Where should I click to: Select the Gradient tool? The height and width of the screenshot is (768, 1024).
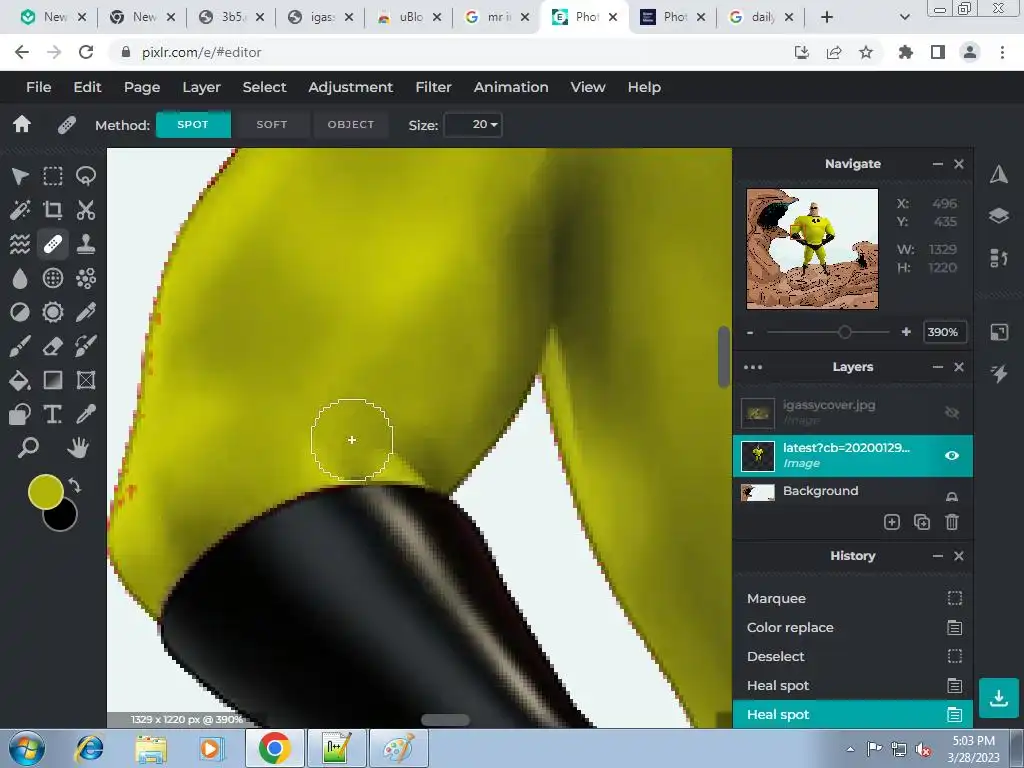[x=53, y=380]
